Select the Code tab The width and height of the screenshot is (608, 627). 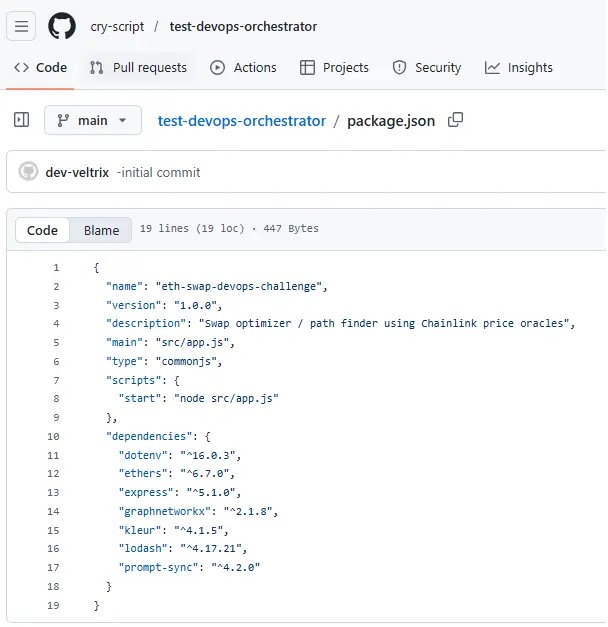(40, 68)
